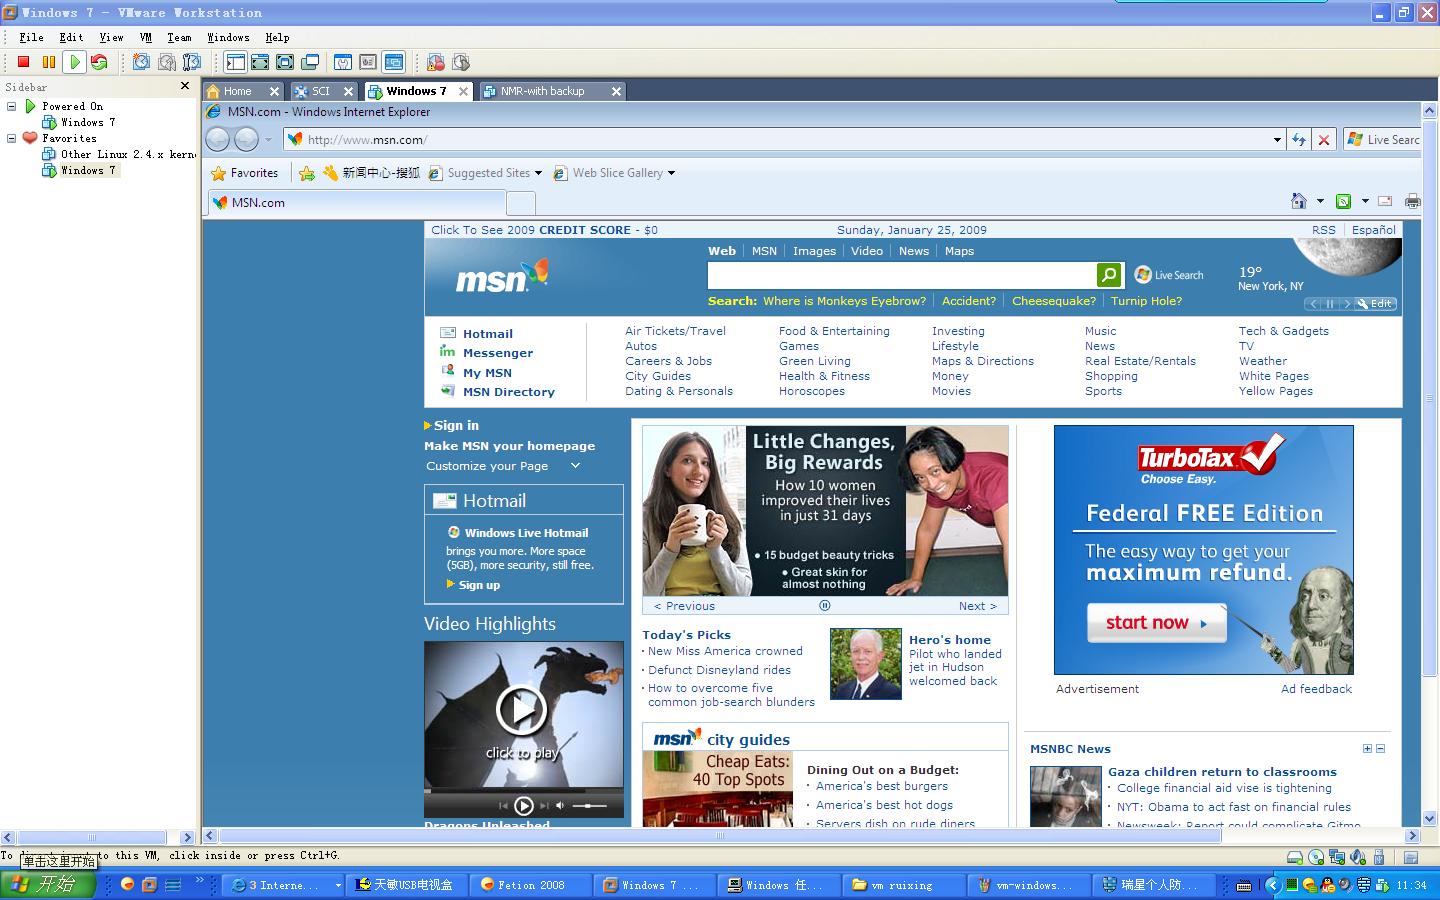Click the IE Print icon
This screenshot has width=1440, height=900.
(x=1413, y=201)
